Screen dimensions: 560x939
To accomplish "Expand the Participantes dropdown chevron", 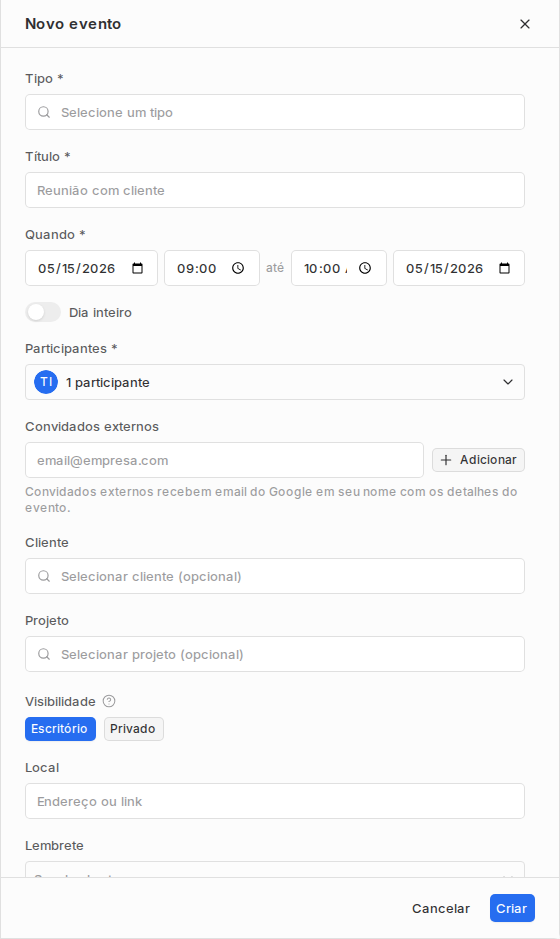I will (508, 382).
